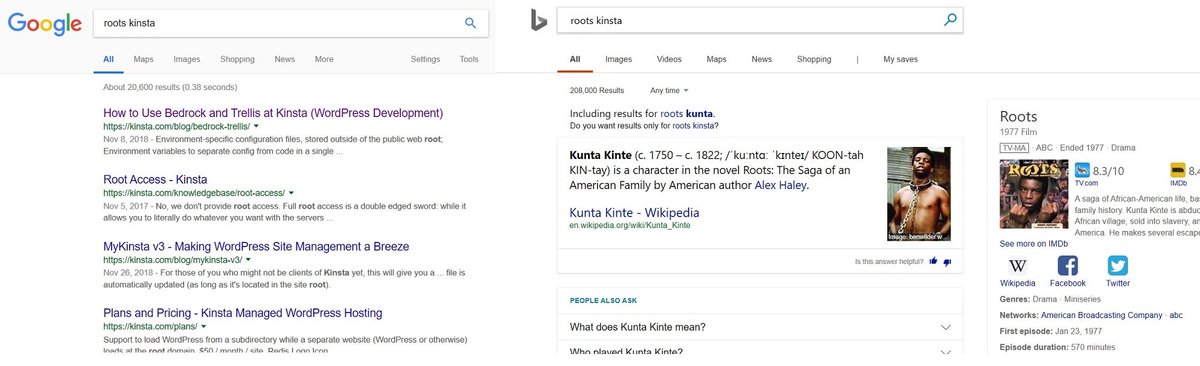
Task: Click See more on IMDb
Action: click(1034, 243)
